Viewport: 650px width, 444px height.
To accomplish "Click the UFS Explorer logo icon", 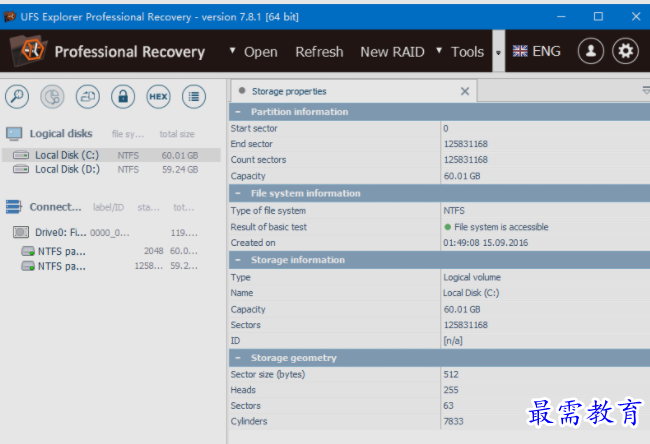I will tap(29, 51).
